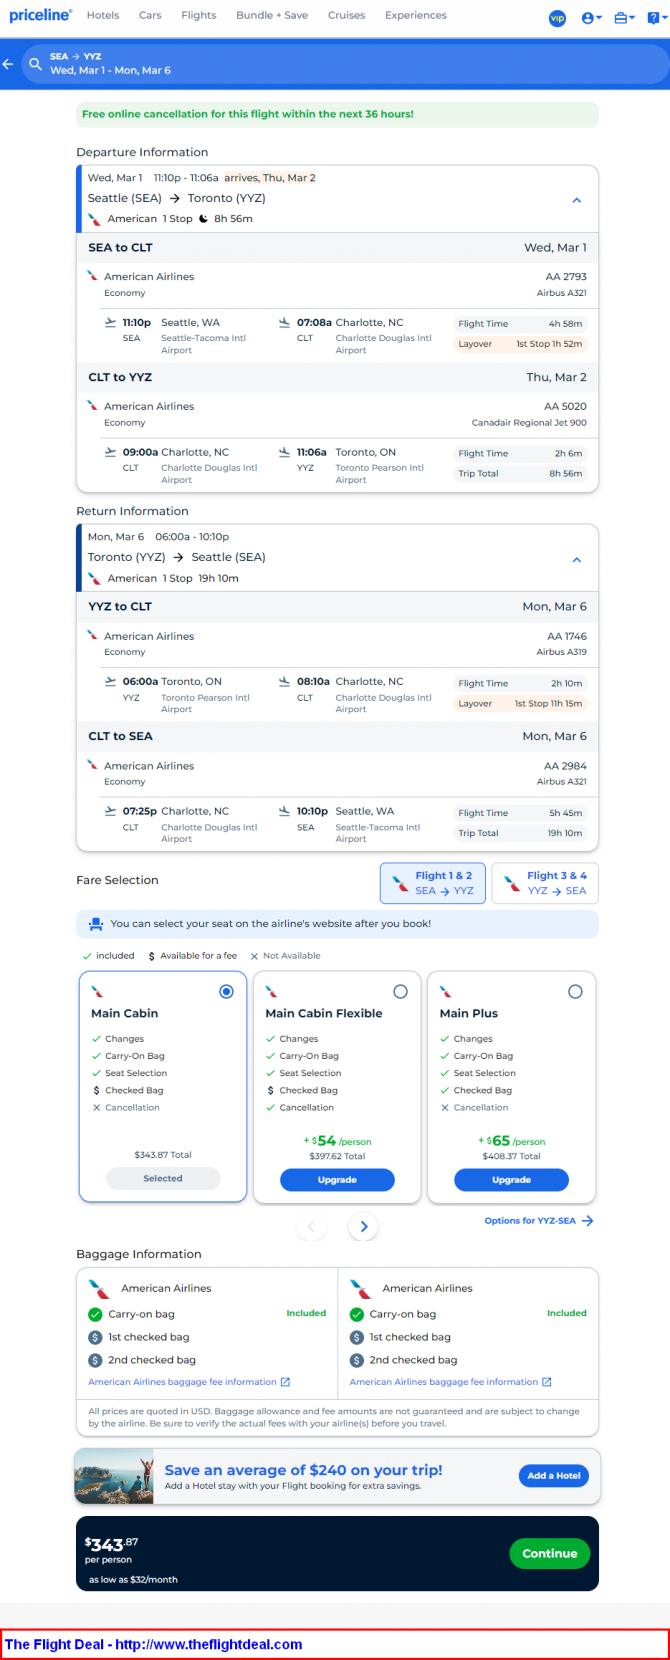Click the green Continue button
670x1660 pixels.
coord(550,1553)
